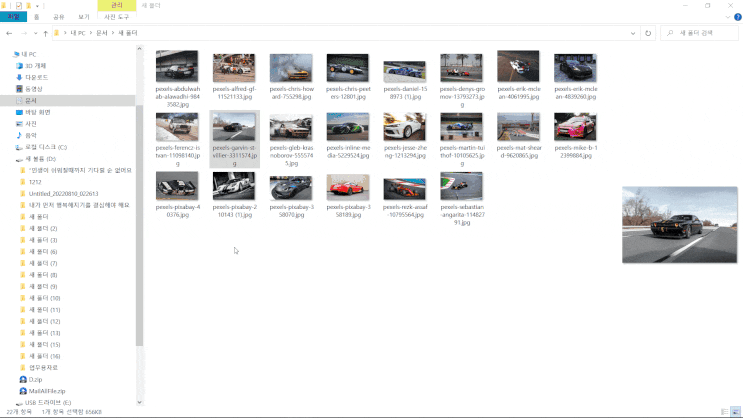Screen dimensions: 743x418
Task: Click navigation pane scrollbar up arrow
Action: (139, 49)
